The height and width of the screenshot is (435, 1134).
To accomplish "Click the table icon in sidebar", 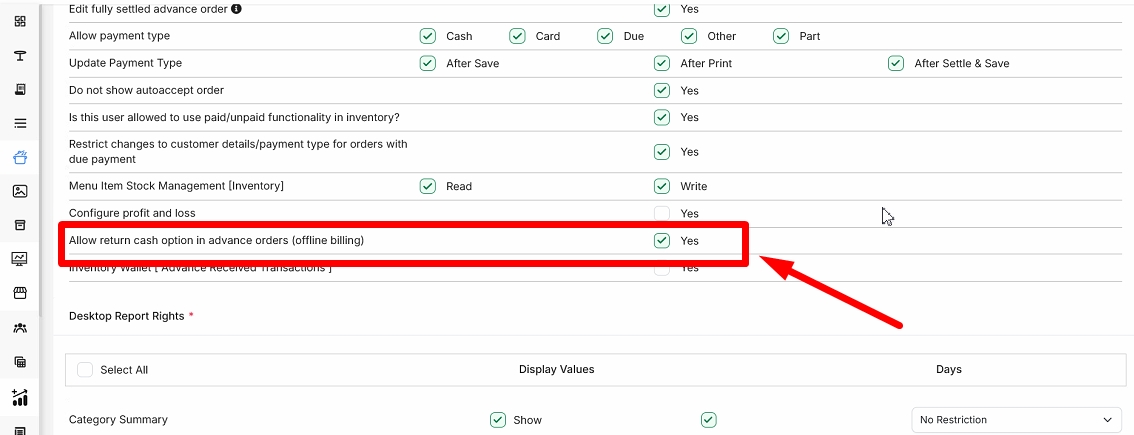I will (x=20, y=56).
